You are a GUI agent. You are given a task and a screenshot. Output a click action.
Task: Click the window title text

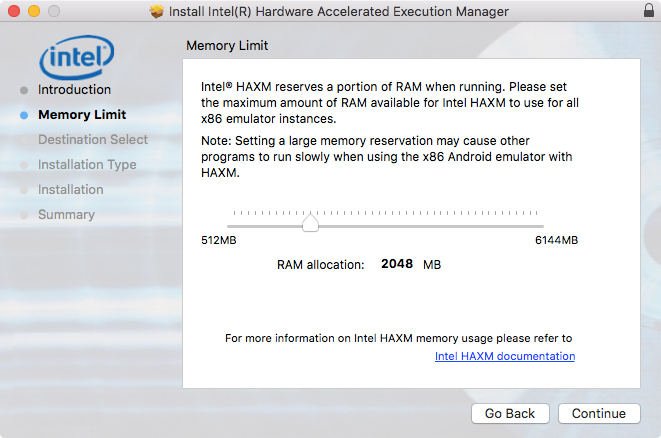(339, 11)
